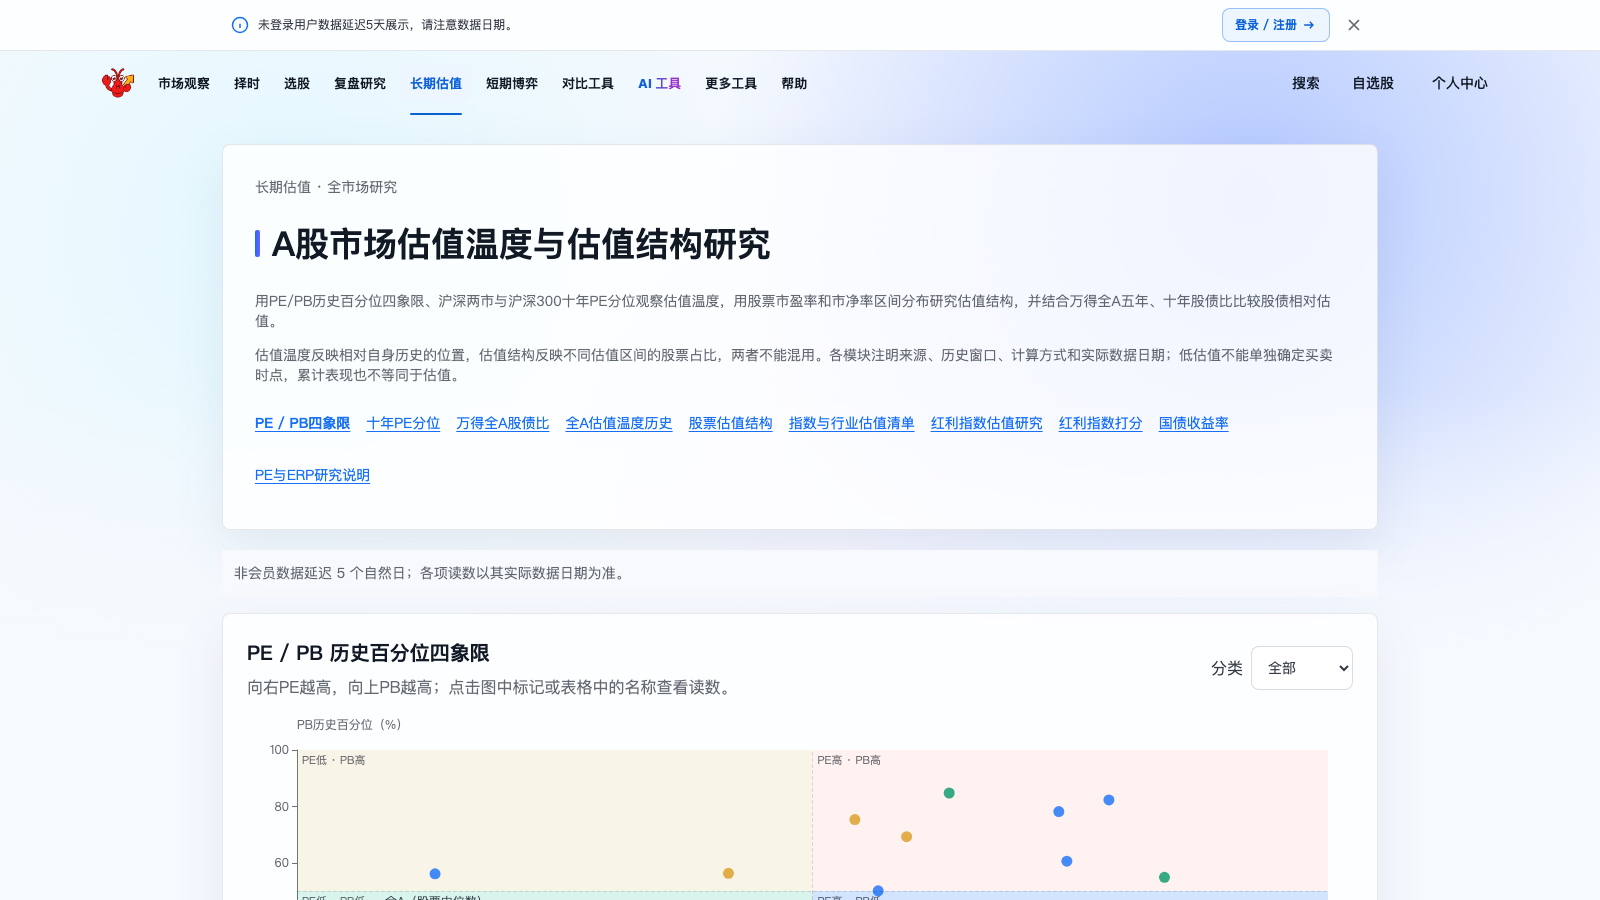Open the 市场观察 menu
The height and width of the screenshot is (900, 1600).
184,84
